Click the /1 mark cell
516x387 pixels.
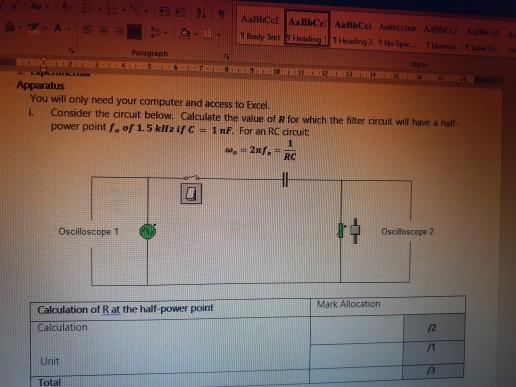433,352
